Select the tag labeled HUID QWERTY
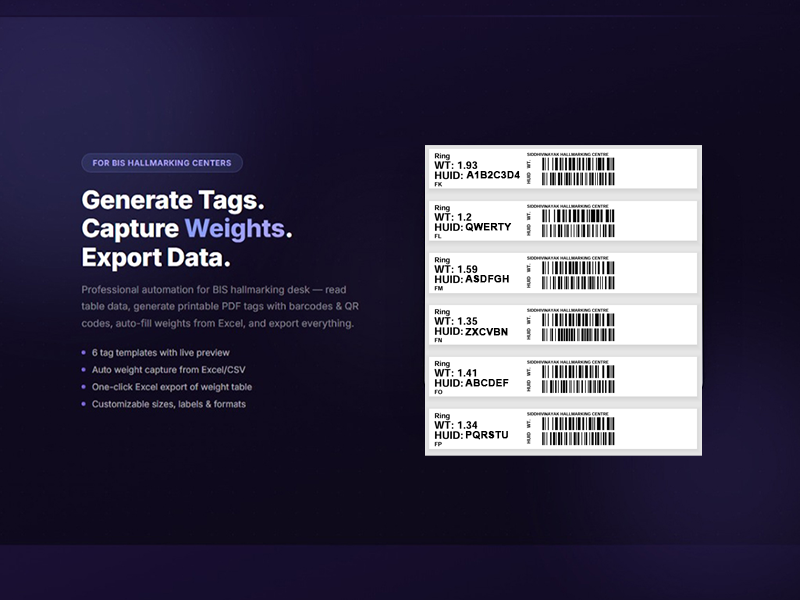Screen dimensions: 800x600 (563, 221)
